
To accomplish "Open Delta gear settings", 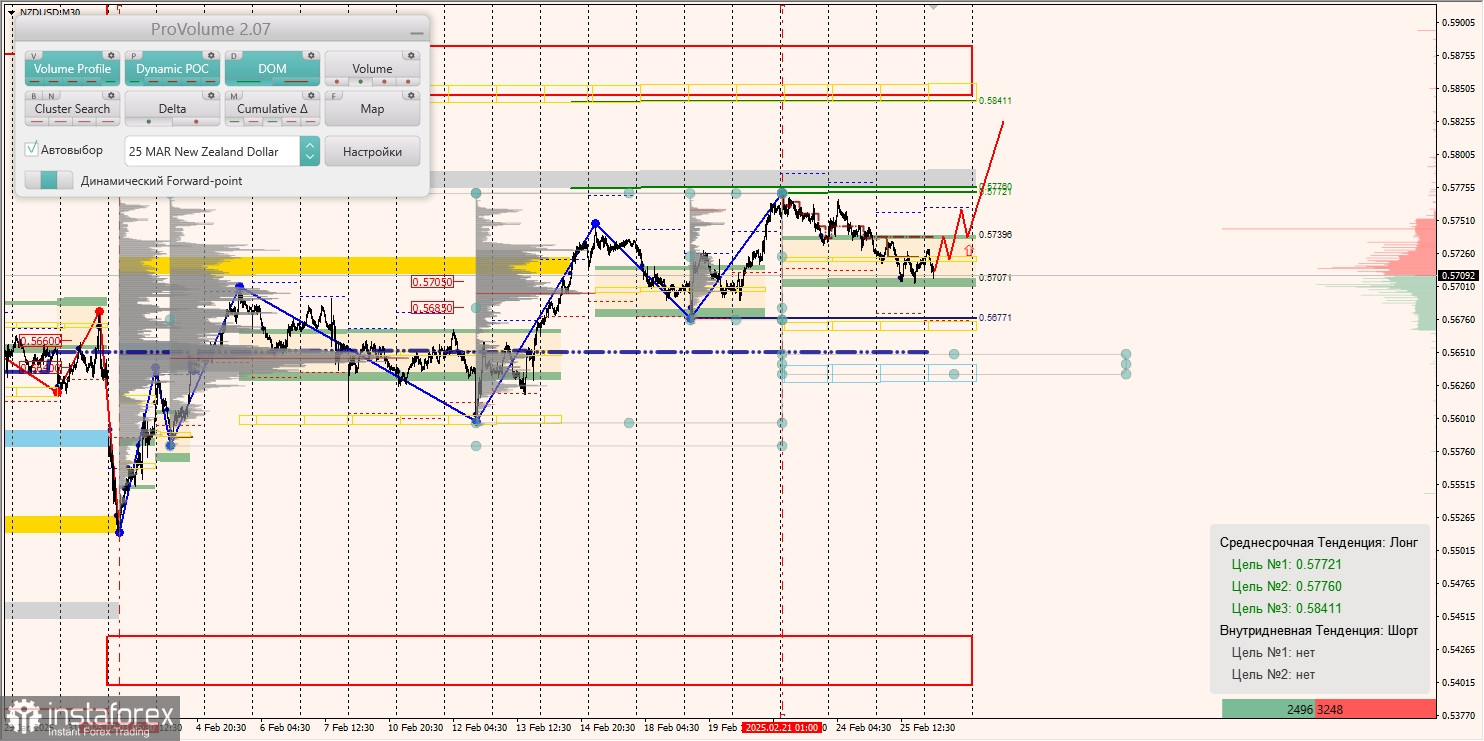I will [x=211, y=95].
